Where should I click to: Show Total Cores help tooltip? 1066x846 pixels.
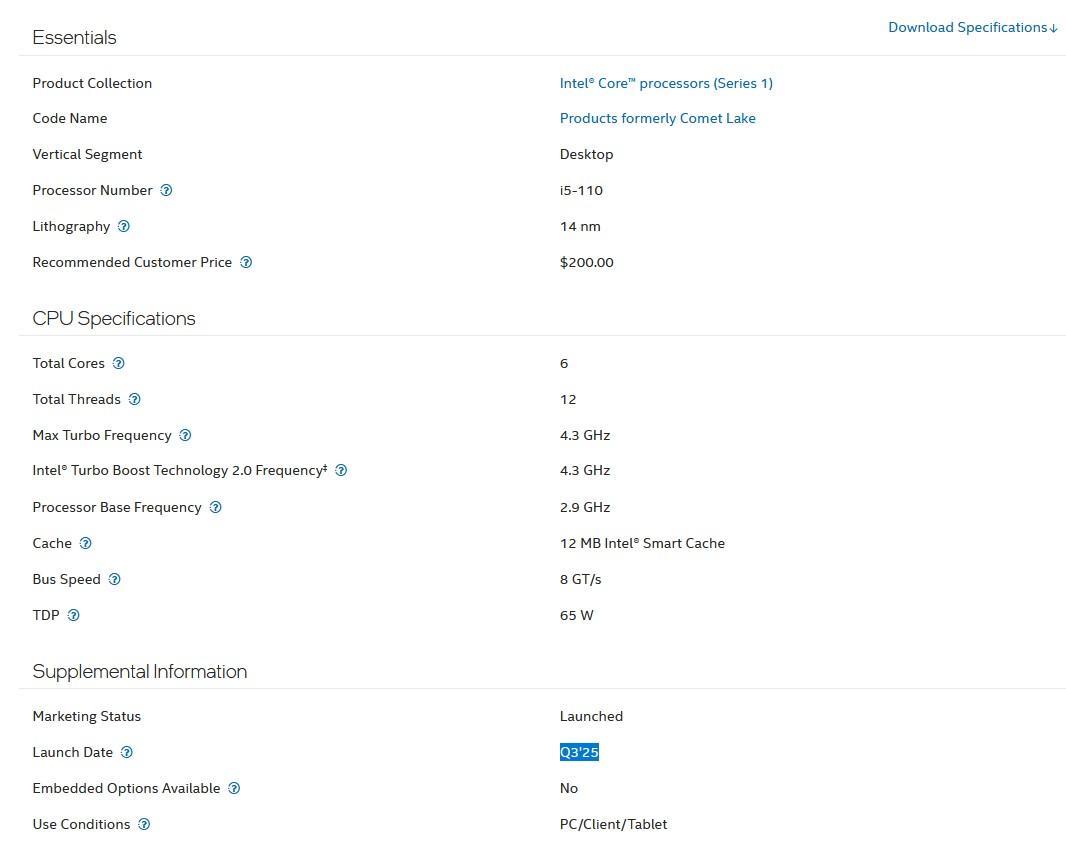[119, 363]
